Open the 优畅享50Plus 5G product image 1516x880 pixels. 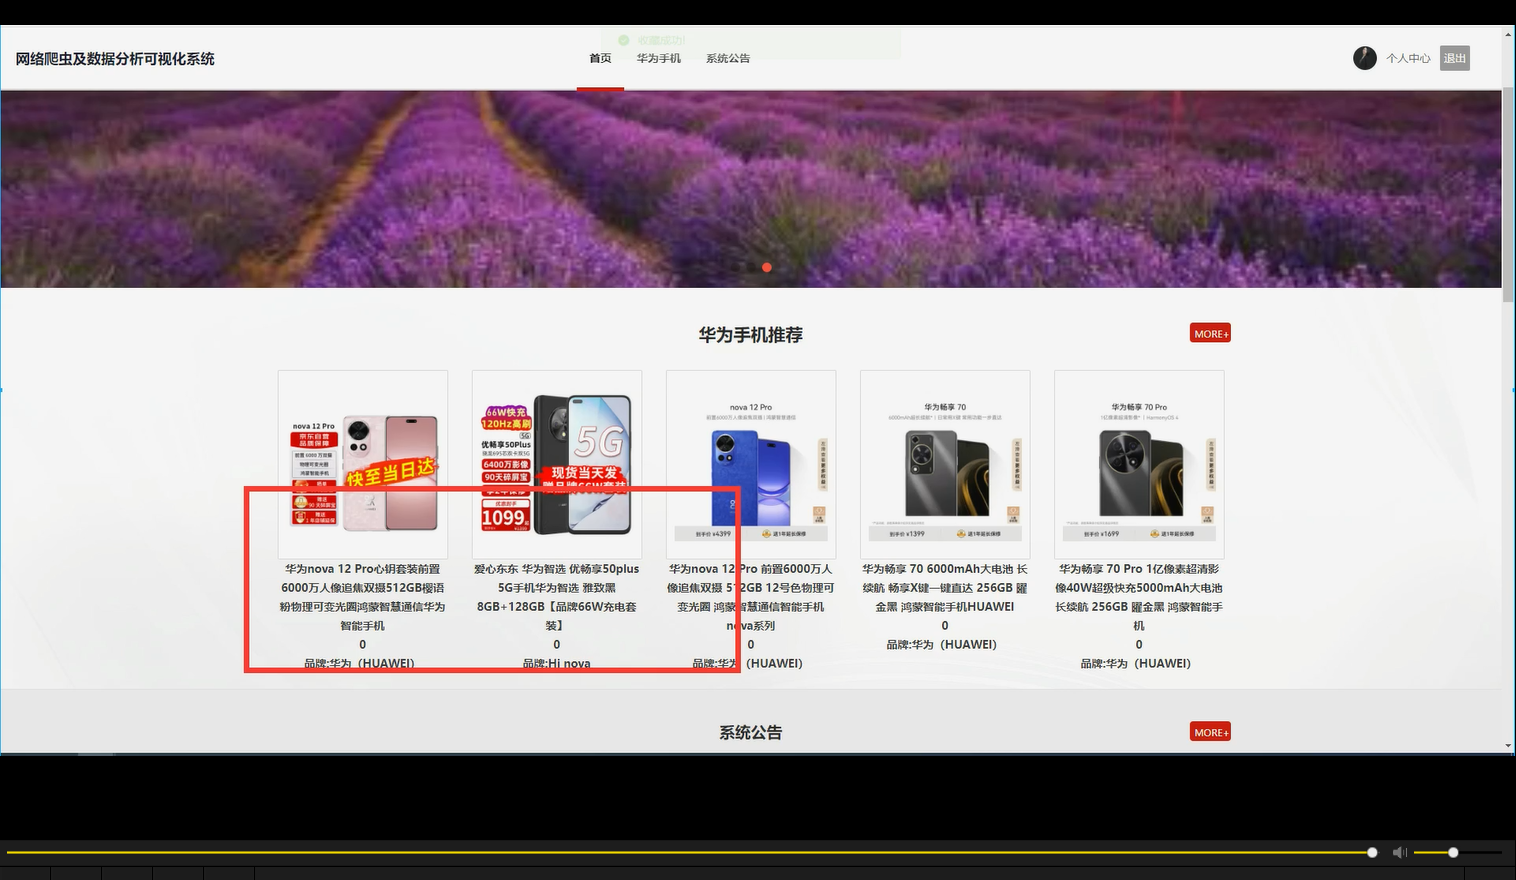pos(557,464)
